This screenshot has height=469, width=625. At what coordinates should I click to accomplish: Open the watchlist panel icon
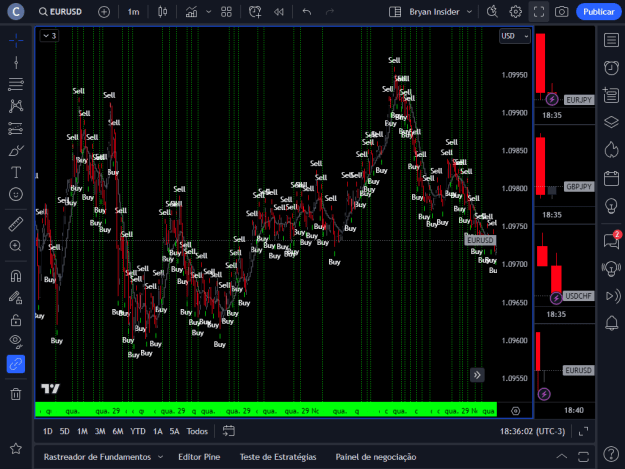(611, 40)
